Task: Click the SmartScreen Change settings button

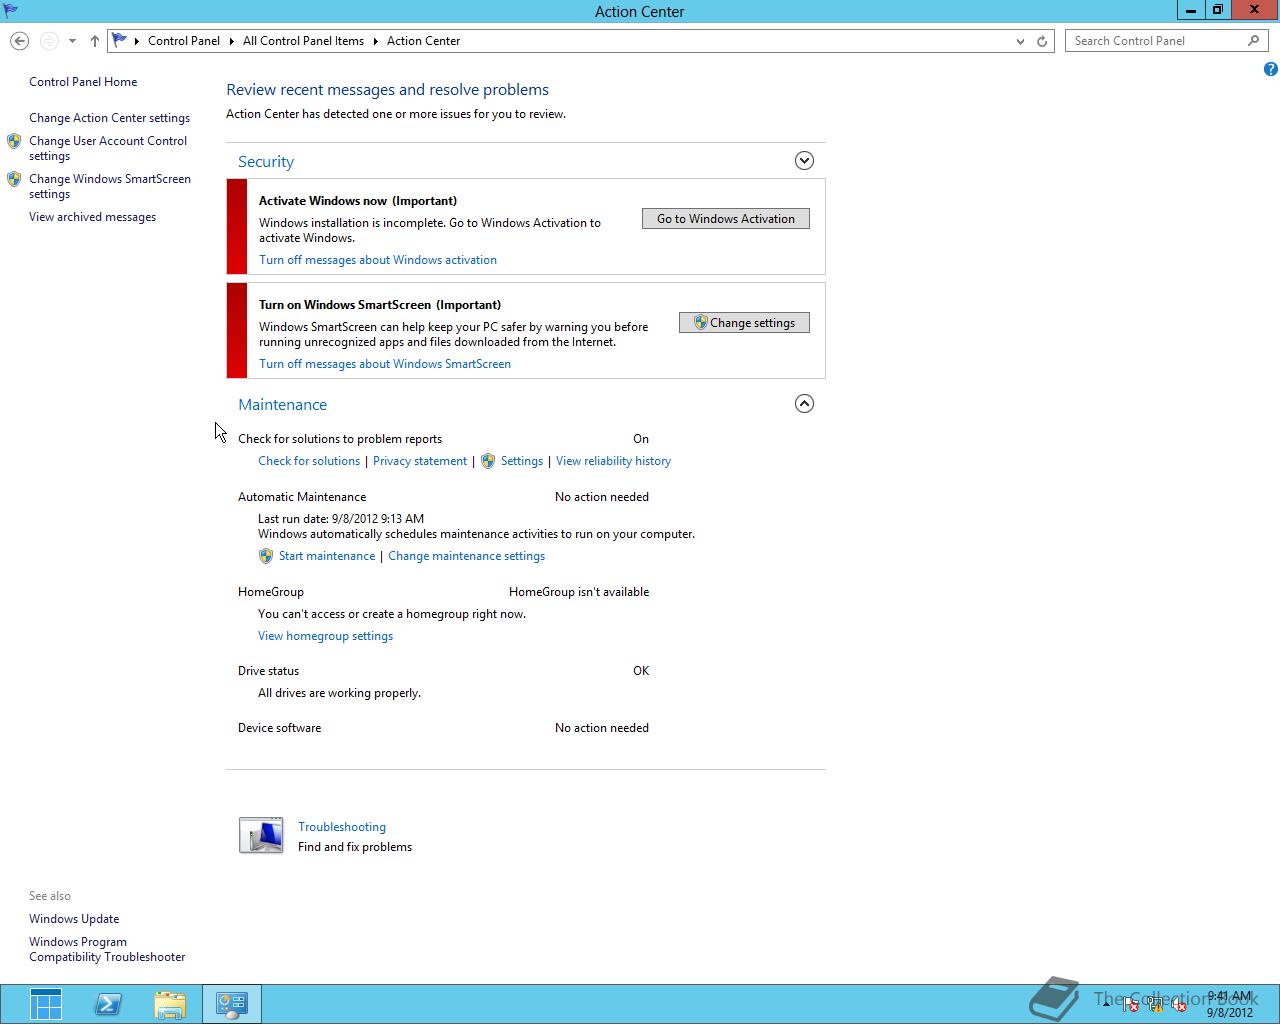Action: [x=744, y=323]
